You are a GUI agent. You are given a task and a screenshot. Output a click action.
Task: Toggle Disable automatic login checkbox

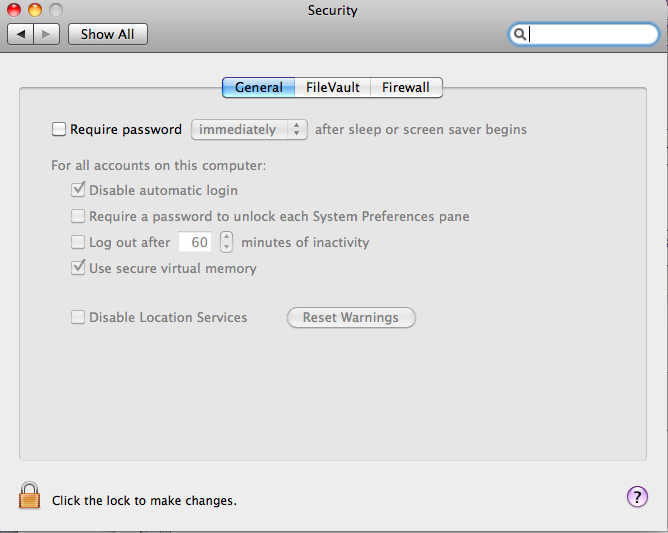[x=78, y=190]
